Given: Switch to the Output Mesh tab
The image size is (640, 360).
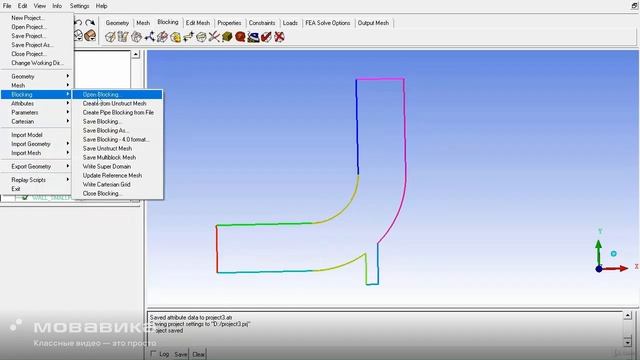Looking at the screenshot, I should tap(373, 23).
